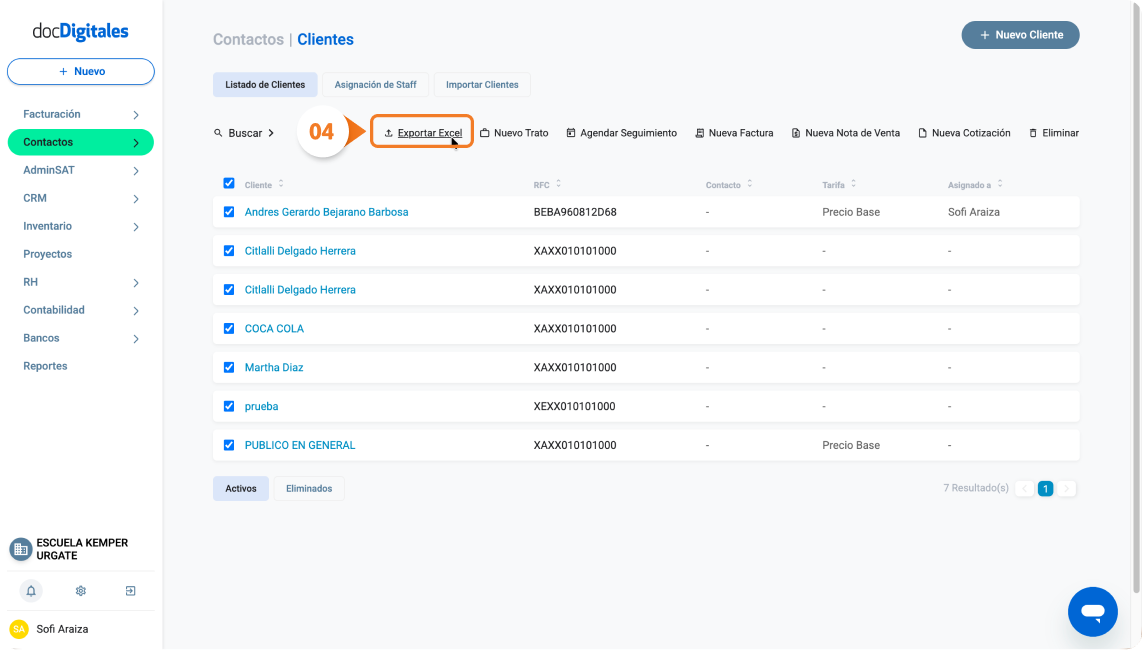
Task: Show Eliminados clients tab
Action: (309, 489)
